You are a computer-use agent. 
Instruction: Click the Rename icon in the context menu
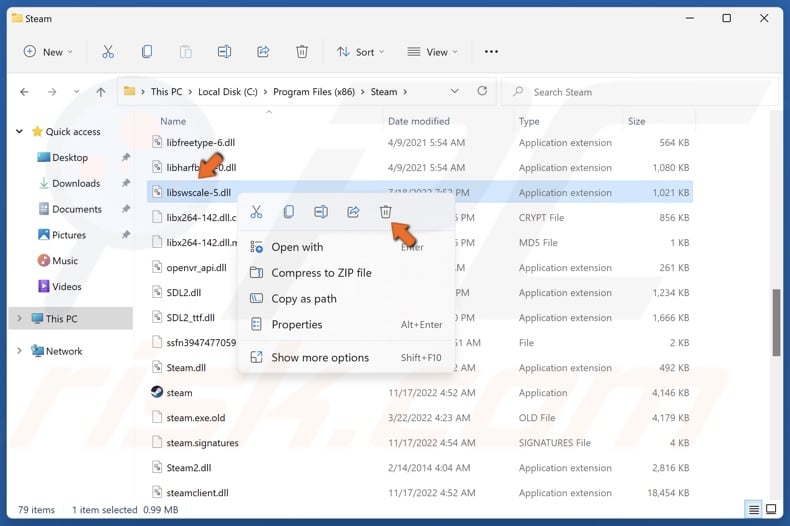point(321,212)
